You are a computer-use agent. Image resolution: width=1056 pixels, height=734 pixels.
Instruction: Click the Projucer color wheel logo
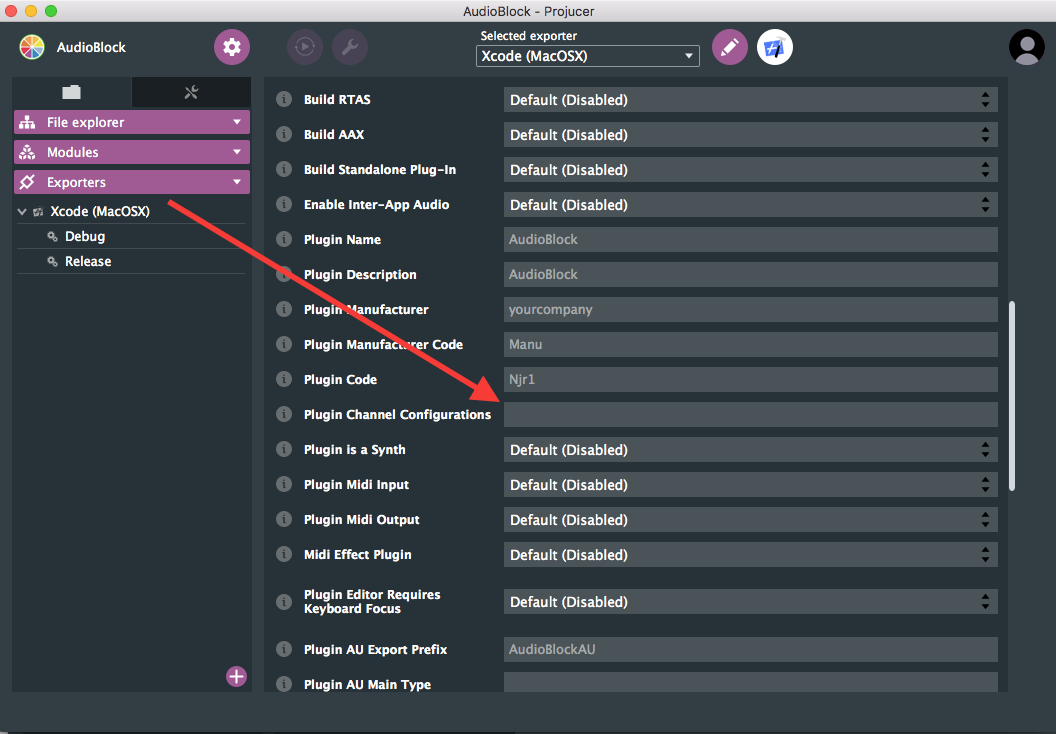[32, 47]
